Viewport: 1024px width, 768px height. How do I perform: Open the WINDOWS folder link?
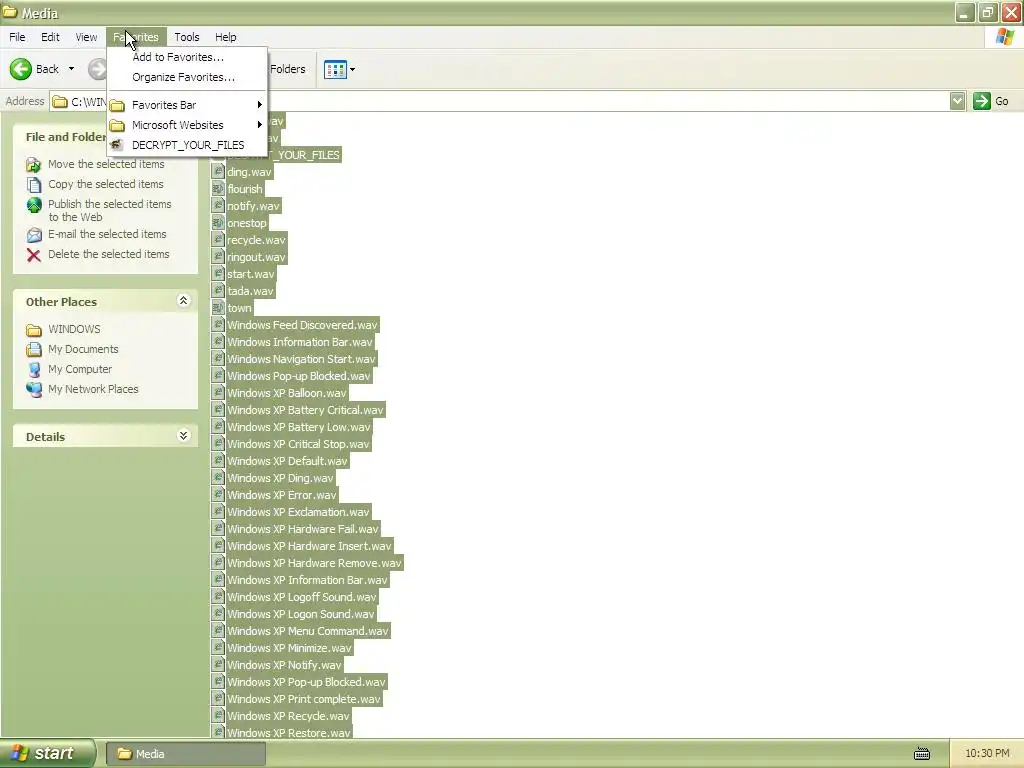(74, 329)
